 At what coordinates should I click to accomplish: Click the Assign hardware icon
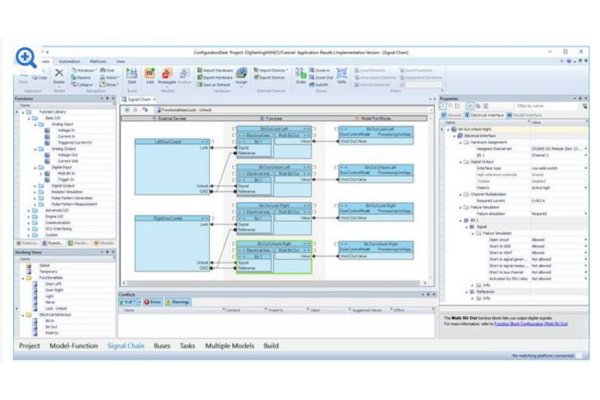coord(241,73)
